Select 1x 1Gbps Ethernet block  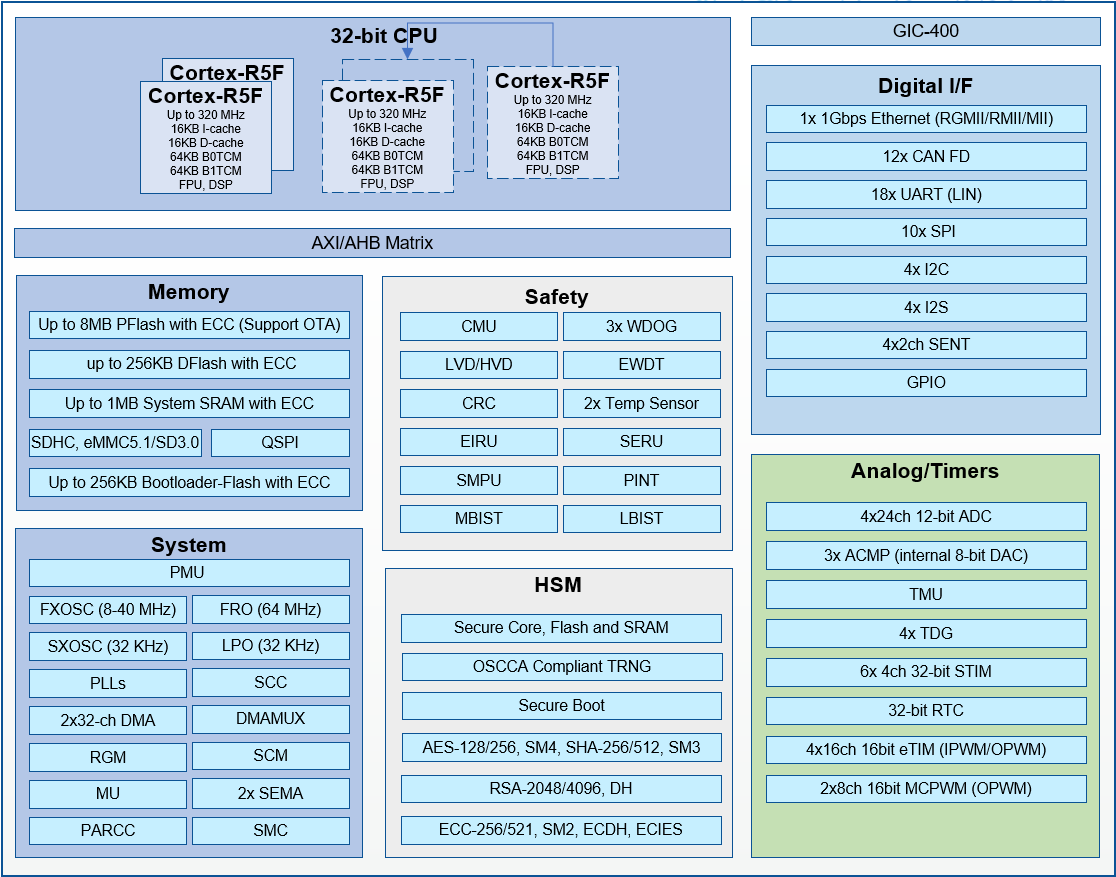(x=926, y=119)
